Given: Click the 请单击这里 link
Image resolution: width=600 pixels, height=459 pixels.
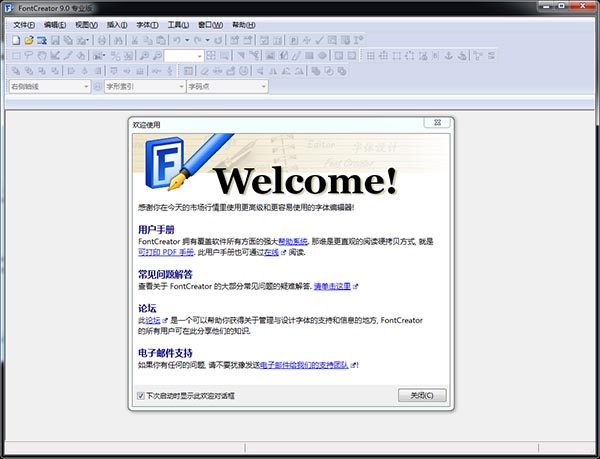Looking at the screenshot, I should coord(332,286).
